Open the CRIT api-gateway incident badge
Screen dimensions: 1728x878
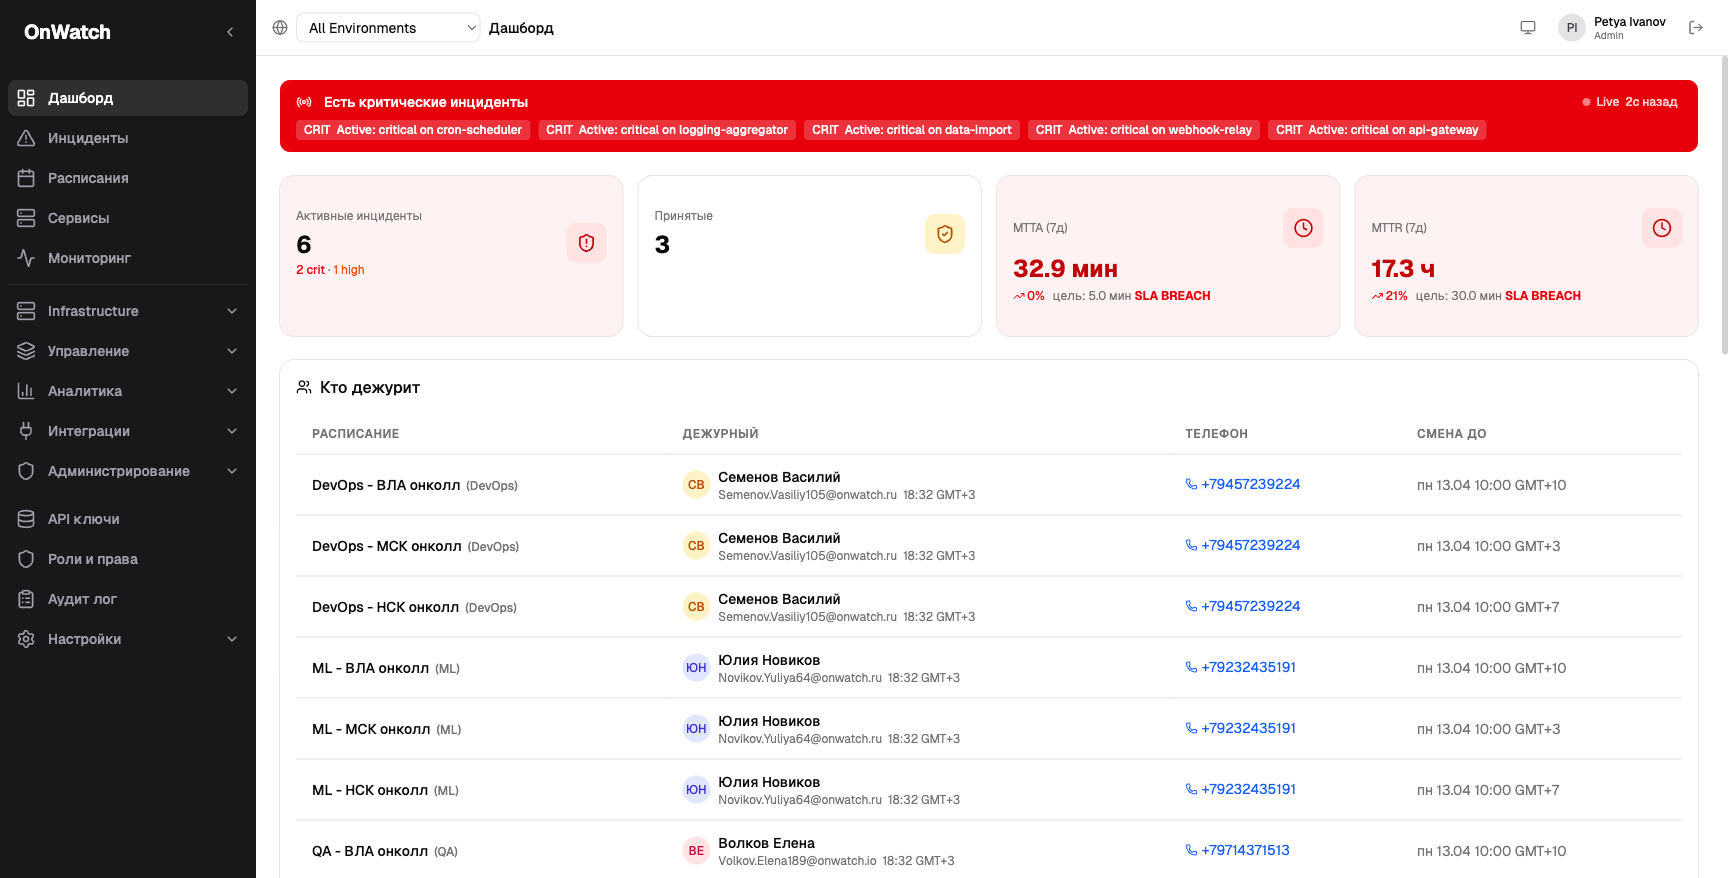1377,130
